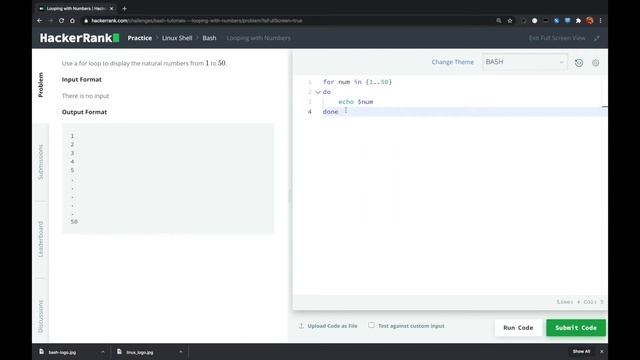The height and width of the screenshot is (360, 640).
Task: Switch to Submissions side tab
Action: (x=40, y=162)
